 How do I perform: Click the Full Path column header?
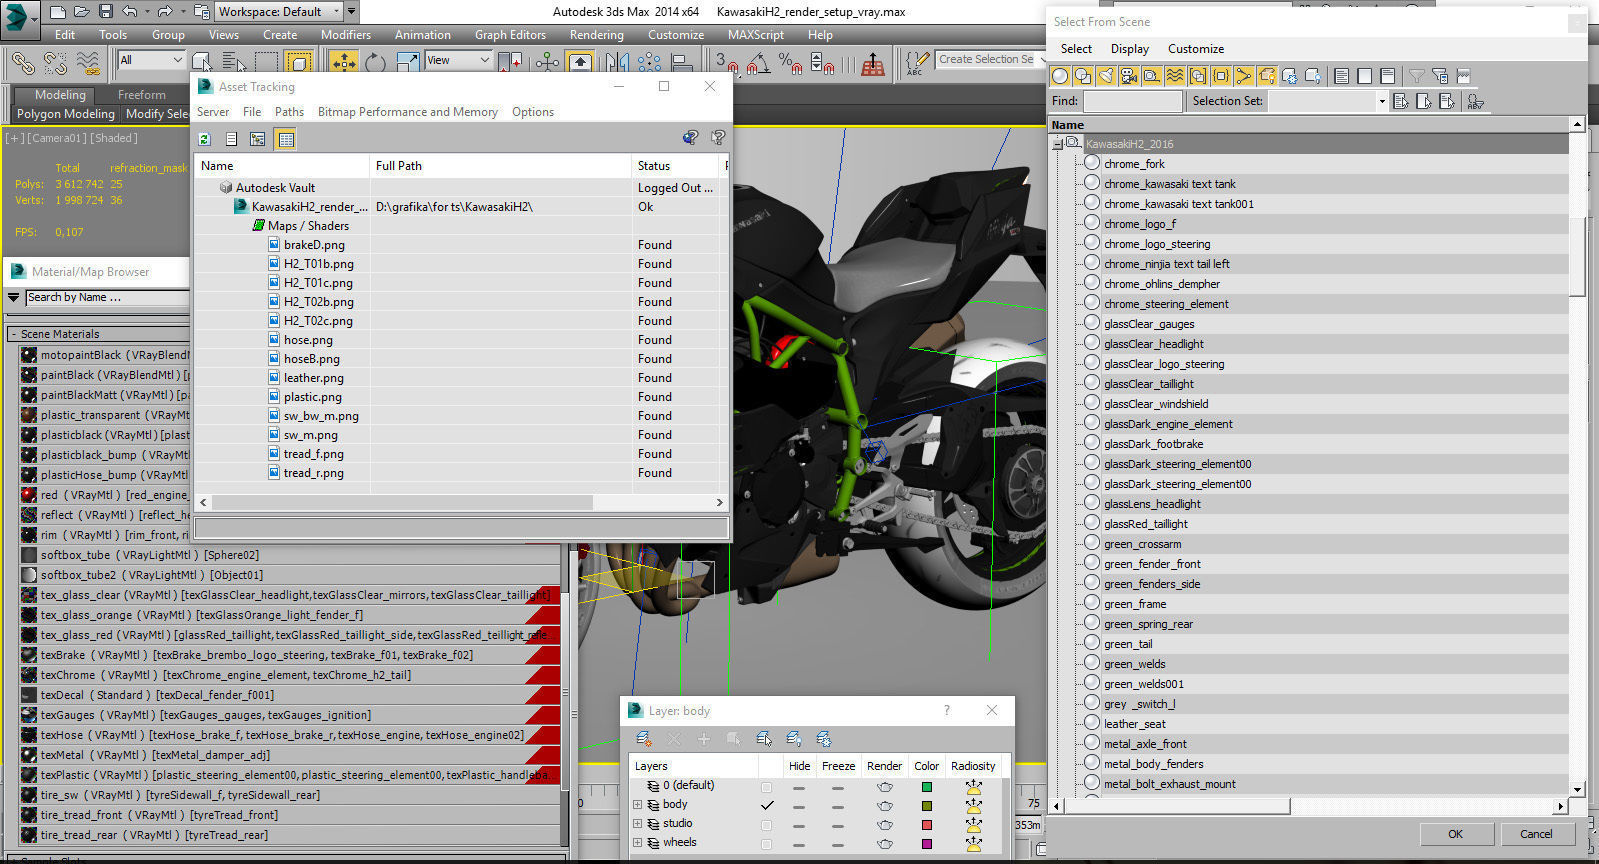click(501, 166)
